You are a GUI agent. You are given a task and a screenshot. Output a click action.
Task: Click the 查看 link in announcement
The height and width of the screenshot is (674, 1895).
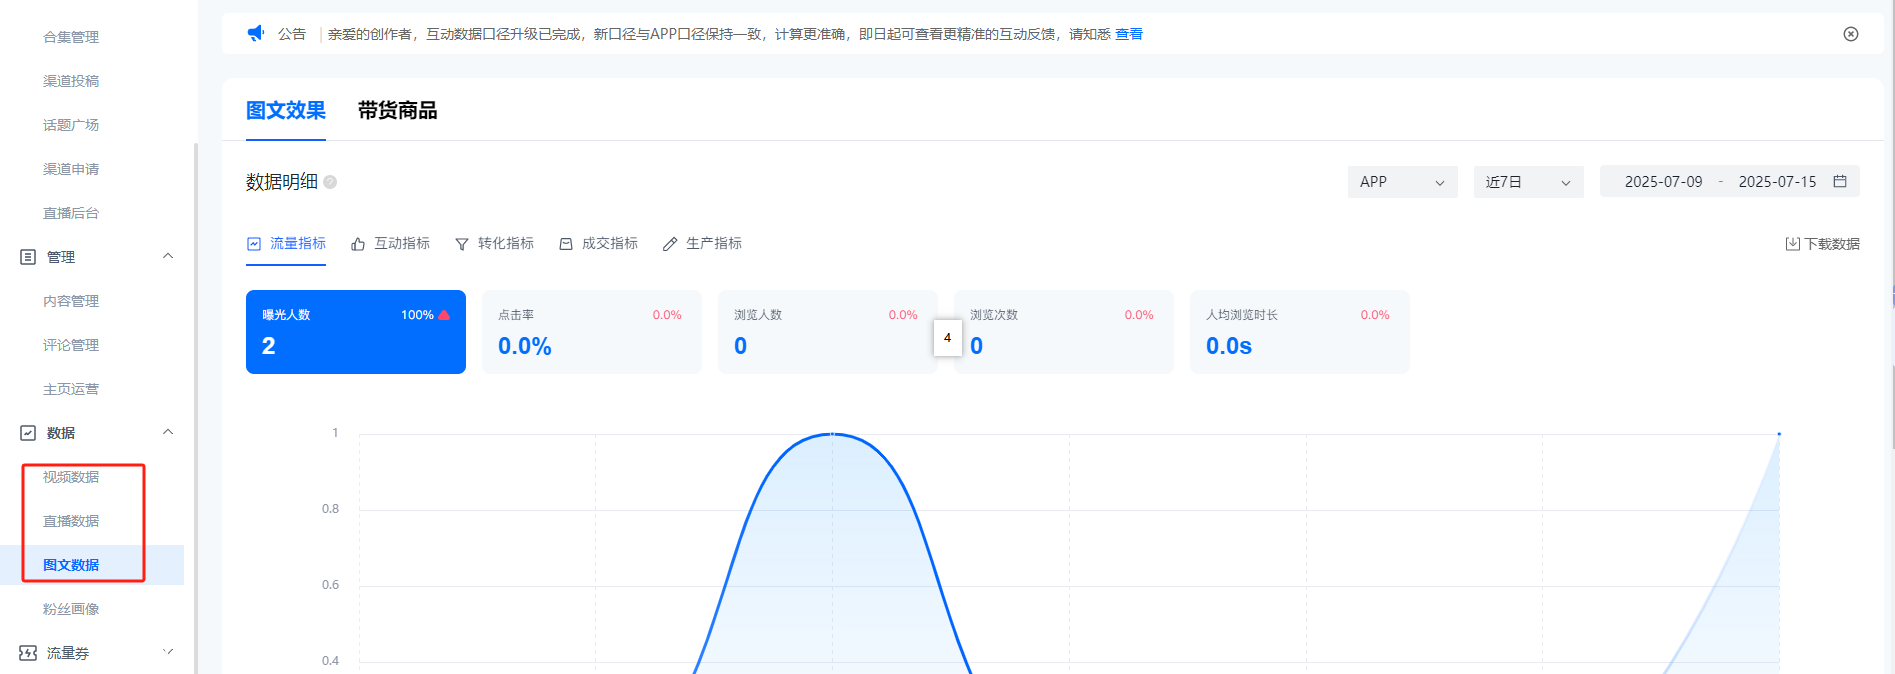coord(1129,34)
